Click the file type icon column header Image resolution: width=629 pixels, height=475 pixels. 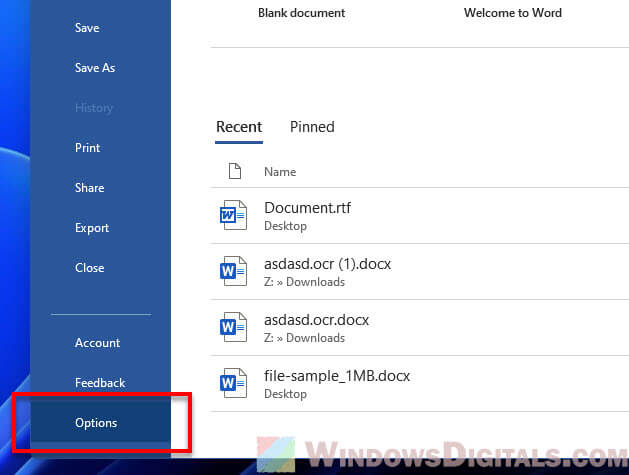point(235,171)
